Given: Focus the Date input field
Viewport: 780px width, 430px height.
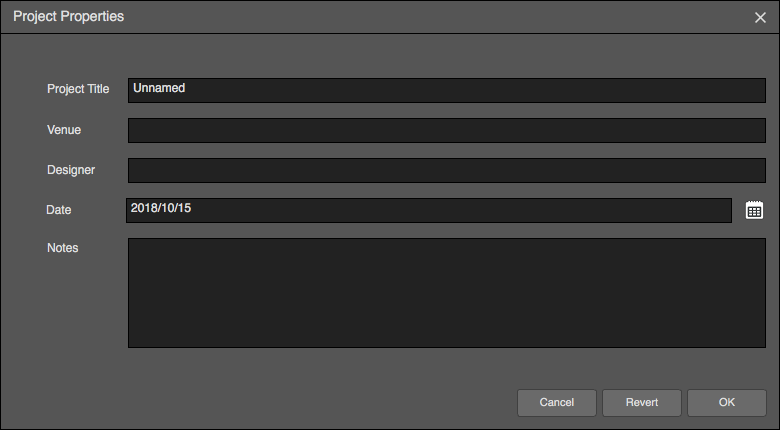Looking at the screenshot, I should [x=429, y=211].
